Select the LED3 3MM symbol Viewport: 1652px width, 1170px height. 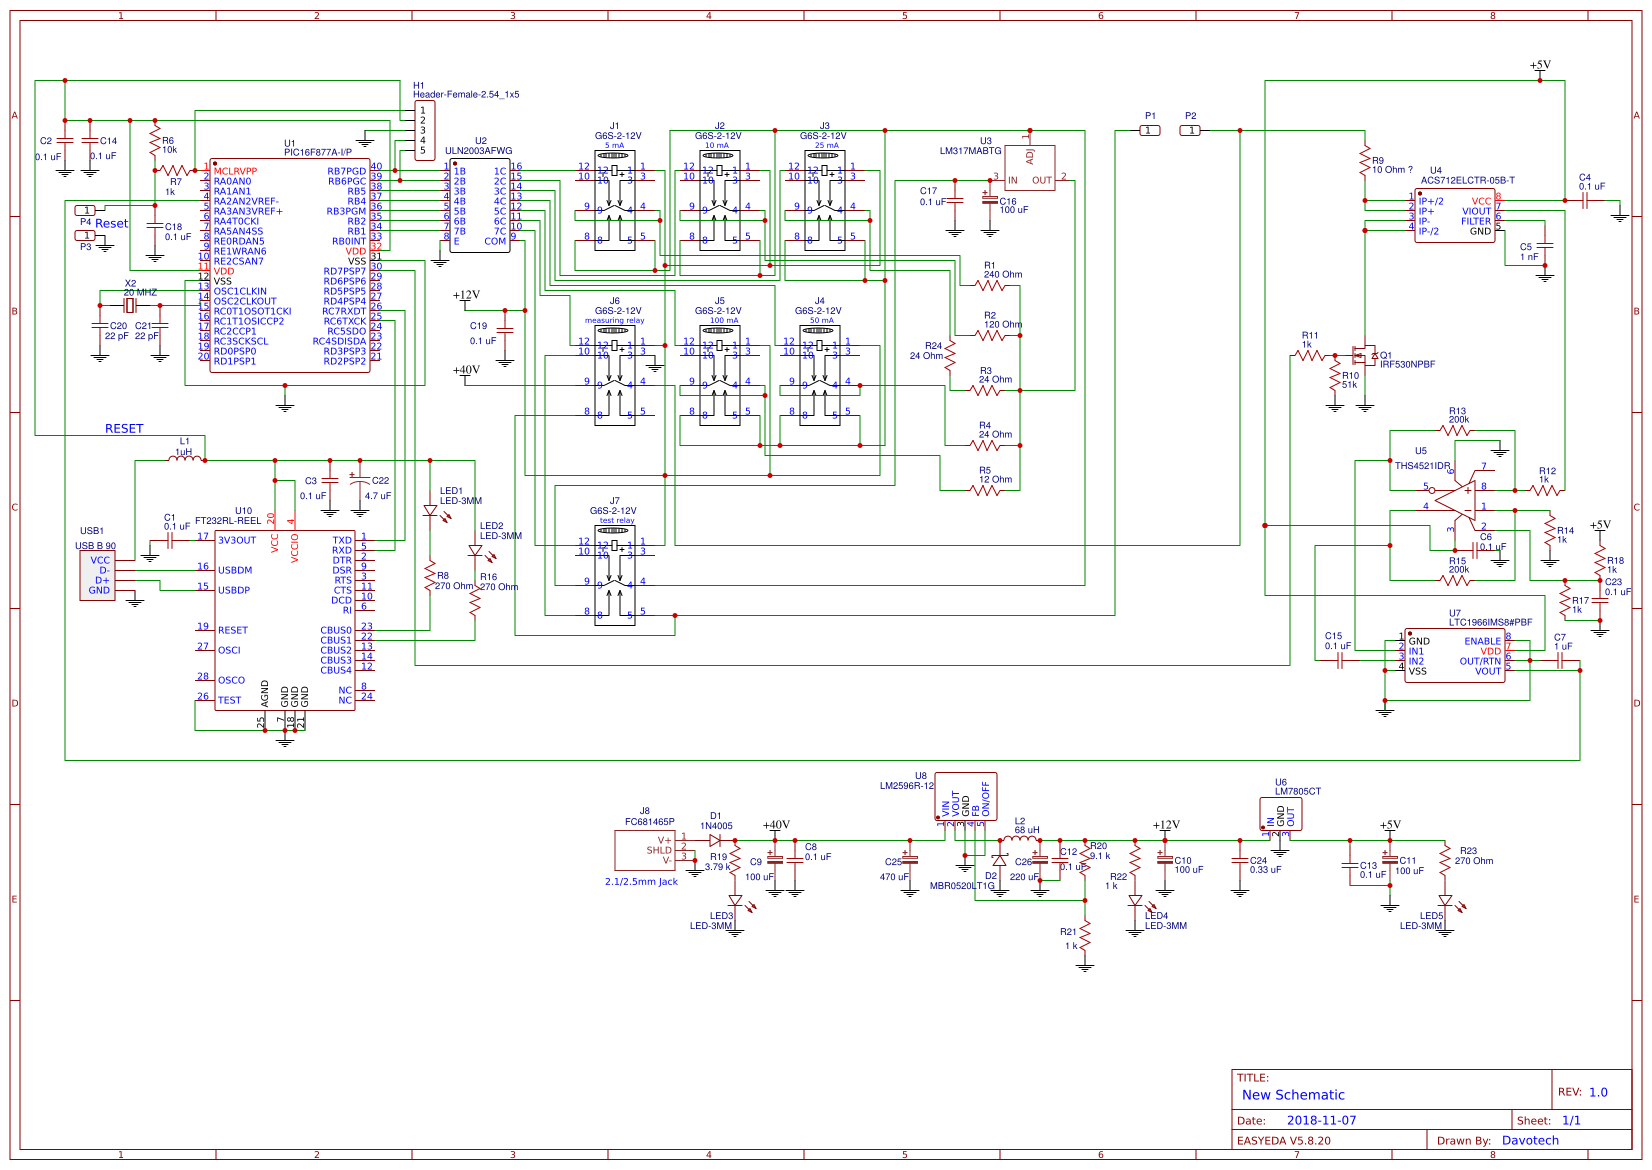point(737,902)
